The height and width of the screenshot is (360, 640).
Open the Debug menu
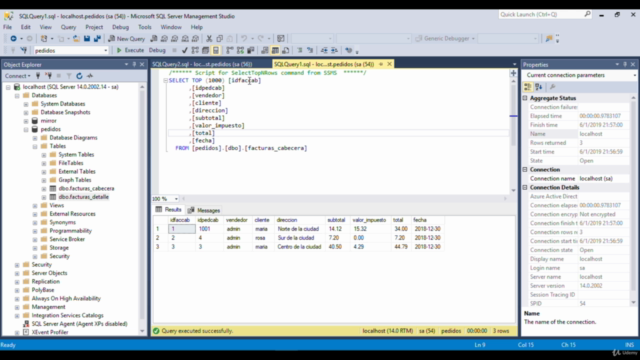click(x=120, y=27)
